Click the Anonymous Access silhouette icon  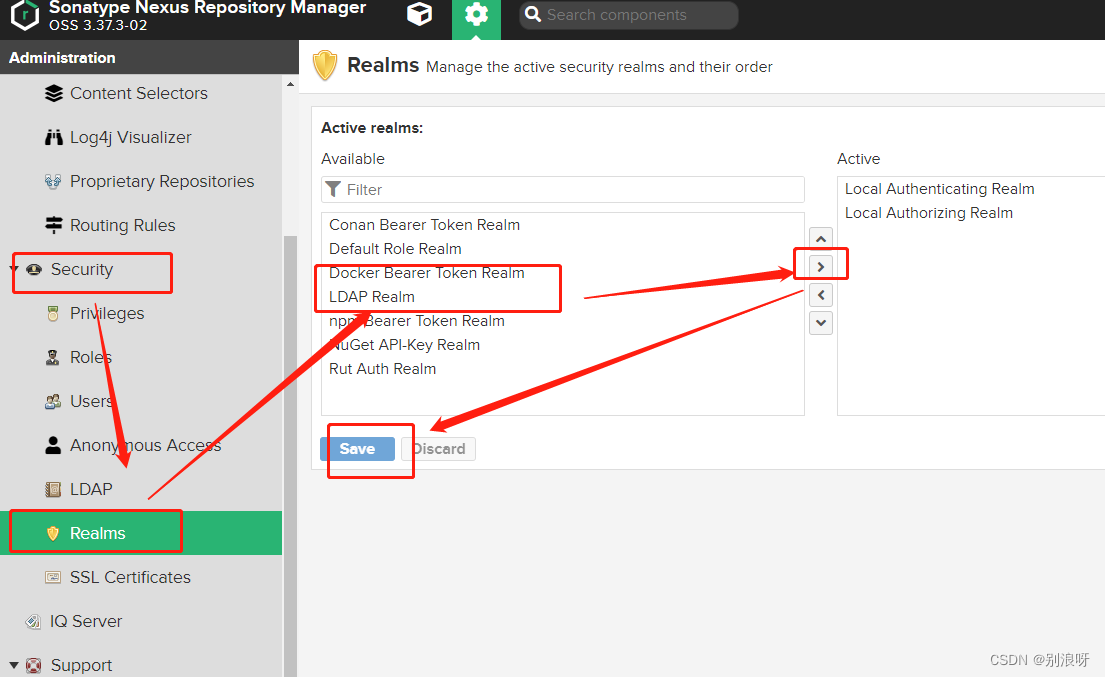pos(53,445)
